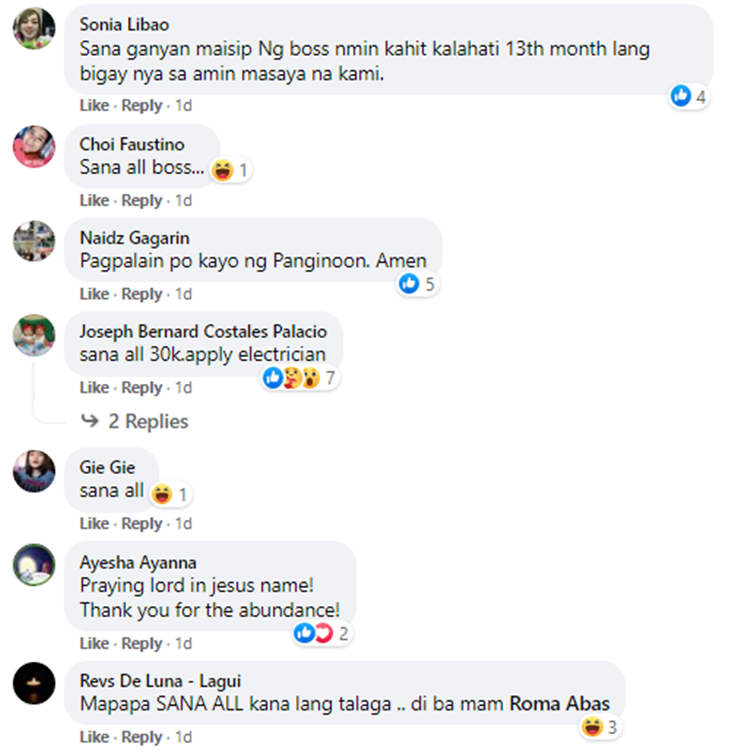Open the like reaction count on Sonia Libao's comment
750x753 pixels.
(x=689, y=97)
